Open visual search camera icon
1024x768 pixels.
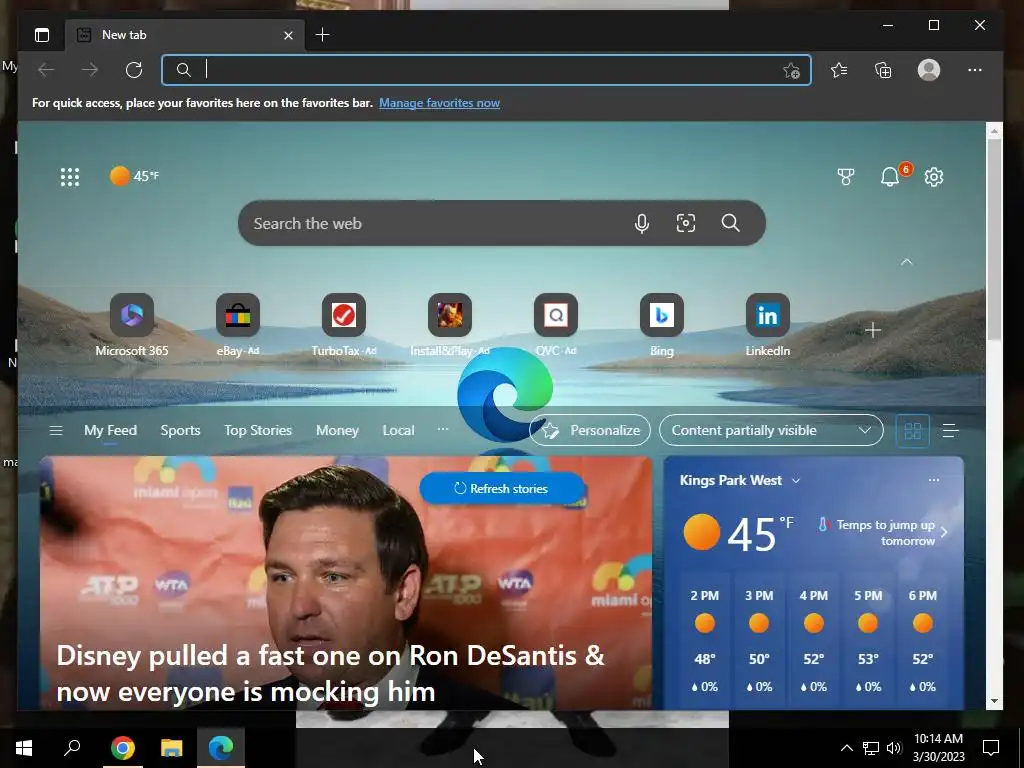[x=686, y=223]
